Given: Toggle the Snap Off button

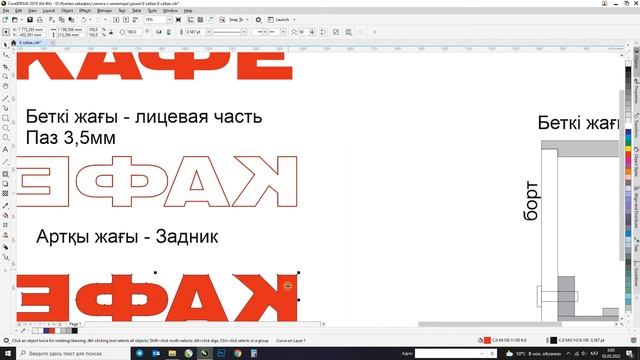Looking at the screenshot, I should [222, 20].
